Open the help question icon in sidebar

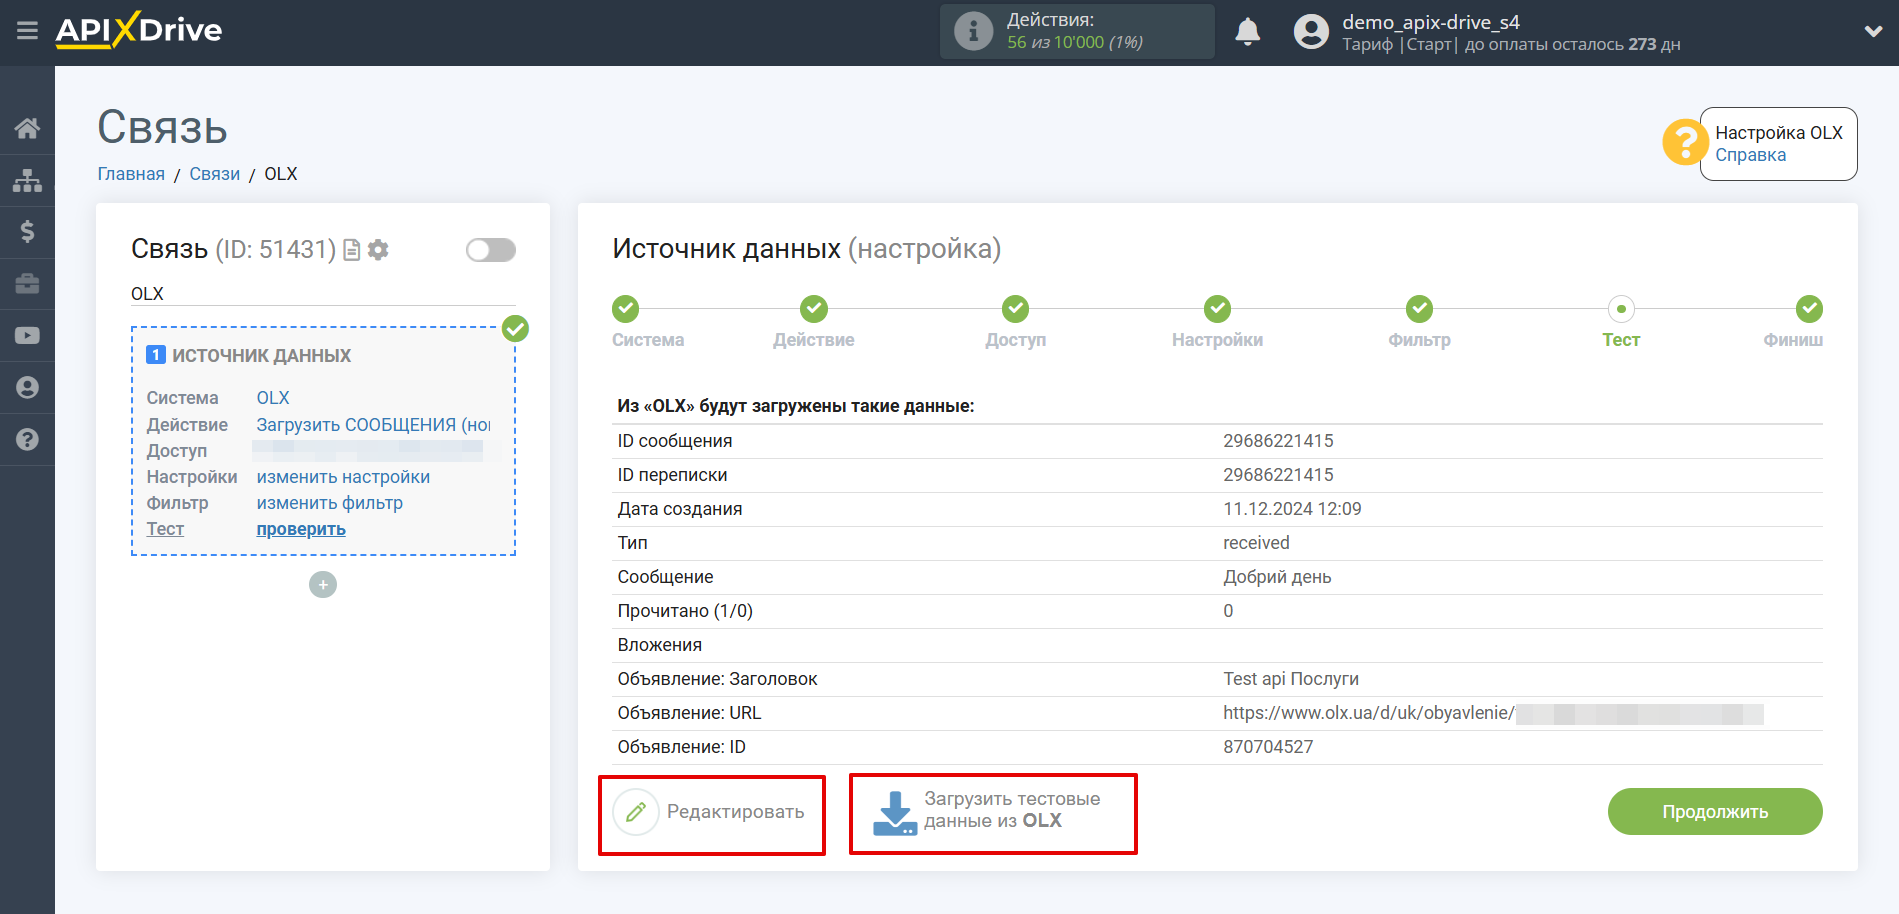[27, 439]
